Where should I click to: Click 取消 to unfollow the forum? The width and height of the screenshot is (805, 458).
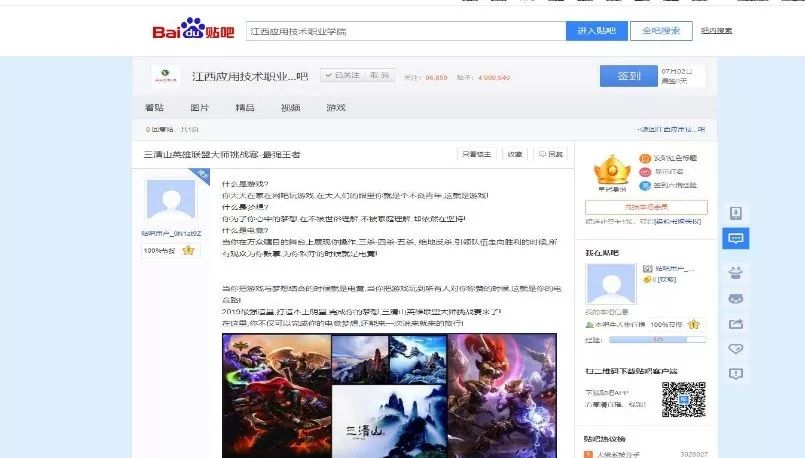380,75
